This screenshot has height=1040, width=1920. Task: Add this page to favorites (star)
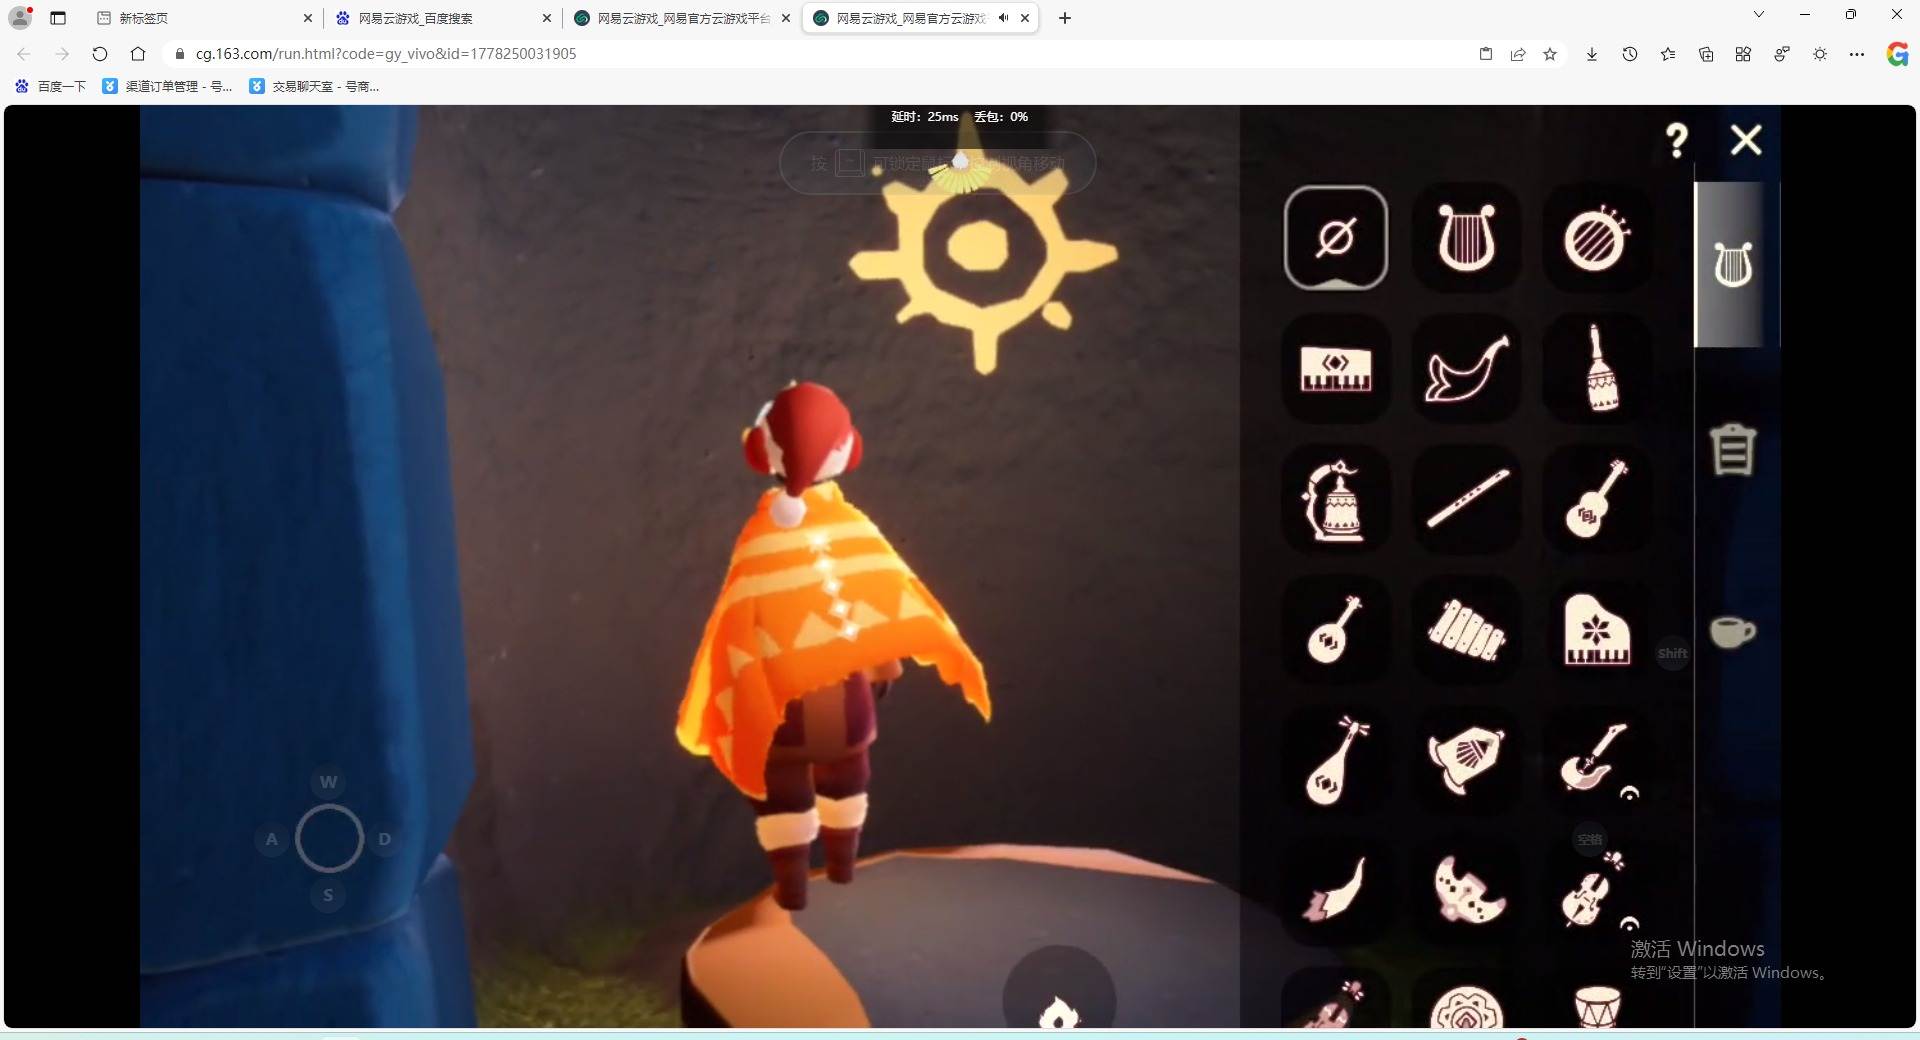[1550, 54]
